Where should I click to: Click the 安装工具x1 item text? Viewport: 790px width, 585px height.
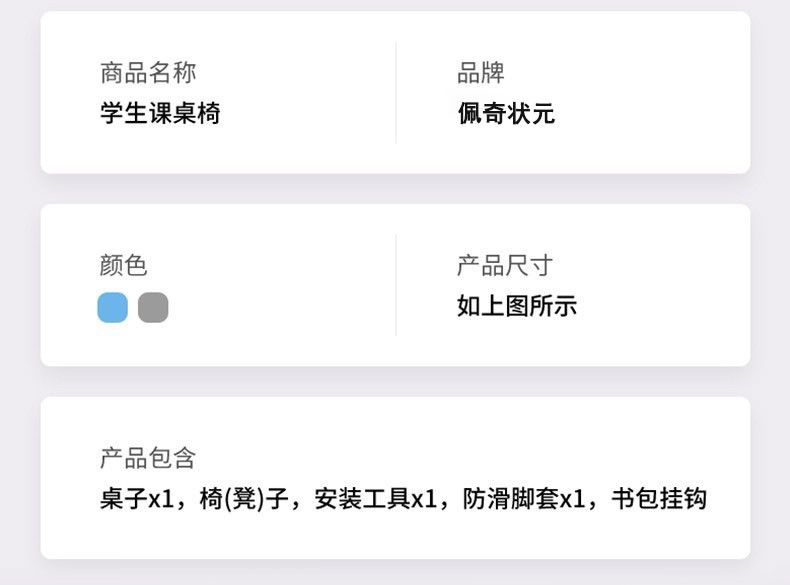click(x=376, y=498)
